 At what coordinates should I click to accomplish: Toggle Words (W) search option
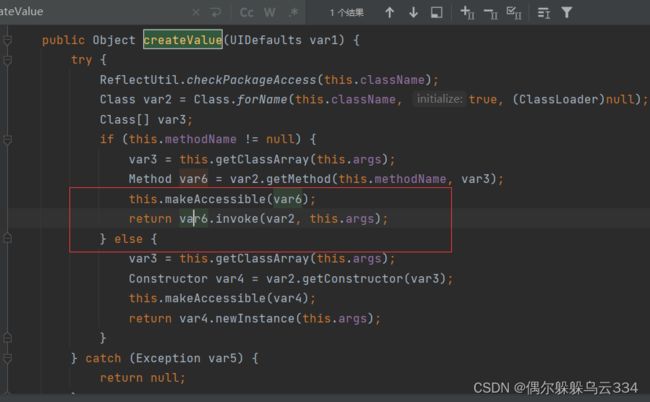269,12
